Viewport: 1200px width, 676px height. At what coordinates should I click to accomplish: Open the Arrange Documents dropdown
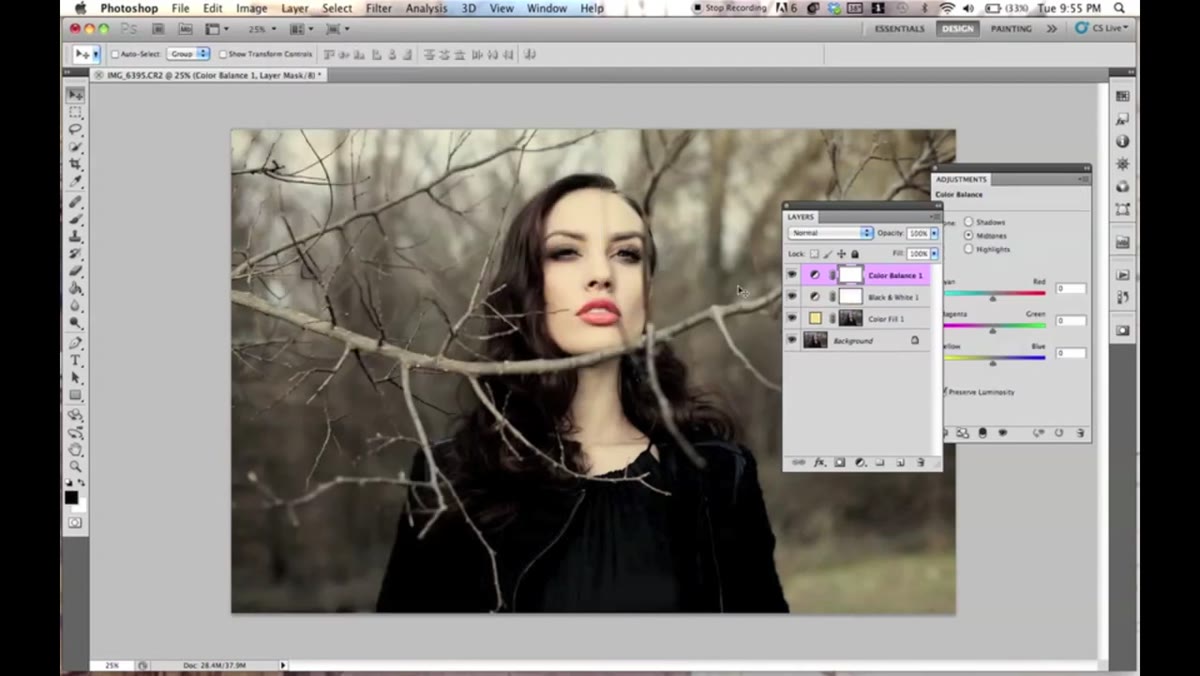click(x=302, y=29)
